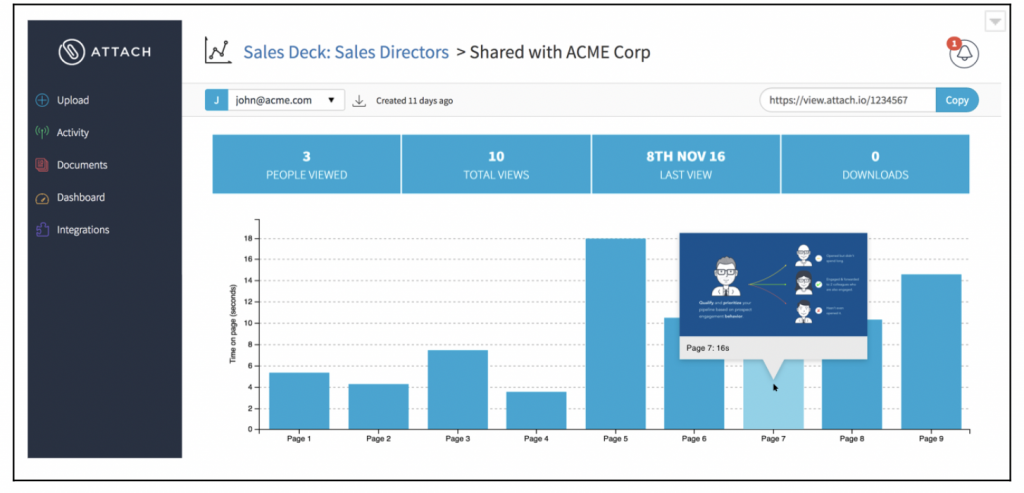Open the Sales Deck: Sales Directors link
This screenshot has height=493, width=1024.
click(x=346, y=52)
